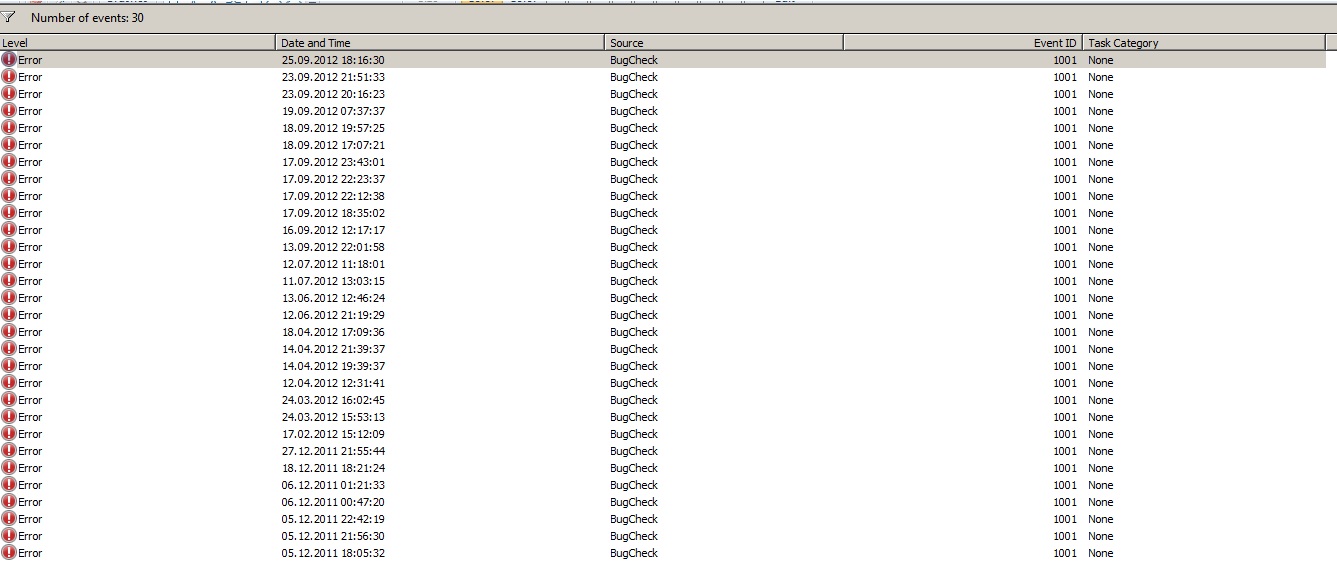Sort by Task Category column header
This screenshot has height=567, width=1337.
click(x=1205, y=43)
